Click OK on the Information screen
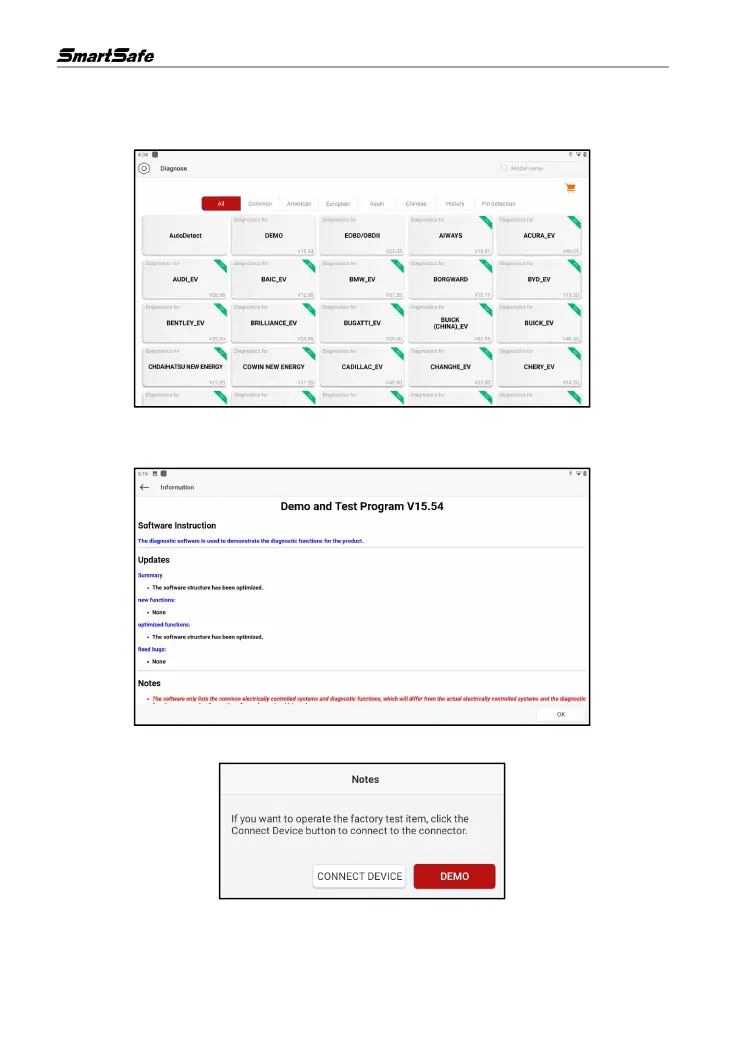Image resolution: width=737 pixels, height=1043 pixels. [561, 714]
